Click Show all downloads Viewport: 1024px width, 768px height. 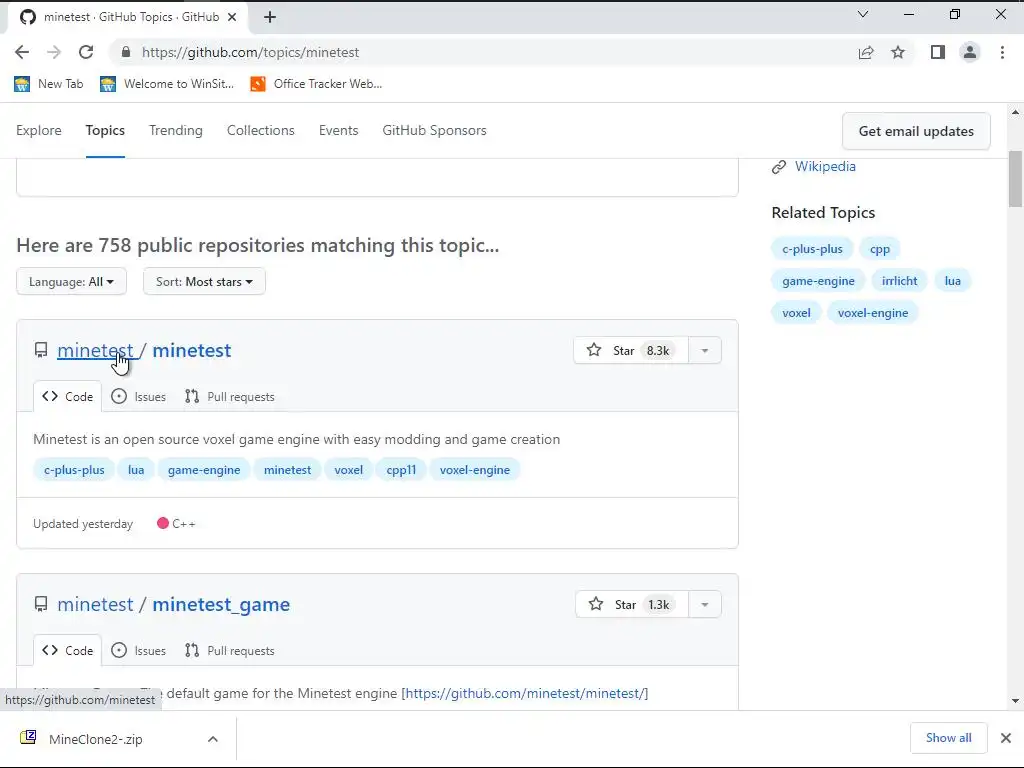tap(948, 738)
